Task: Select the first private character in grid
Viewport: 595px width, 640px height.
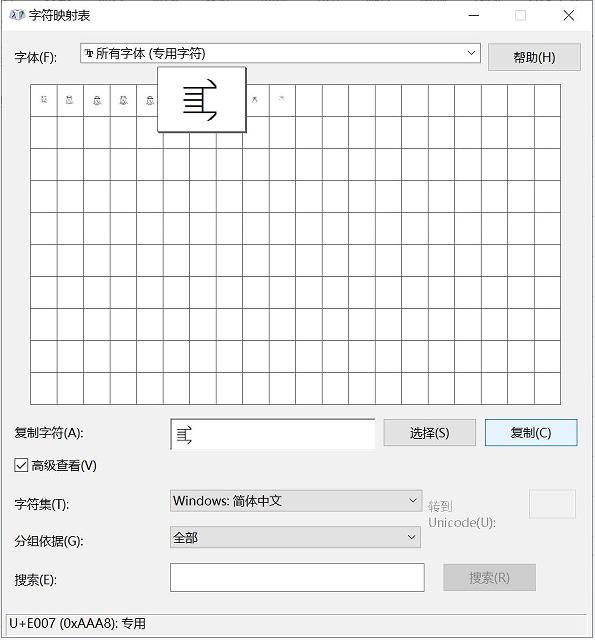Action: coord(44,100)
